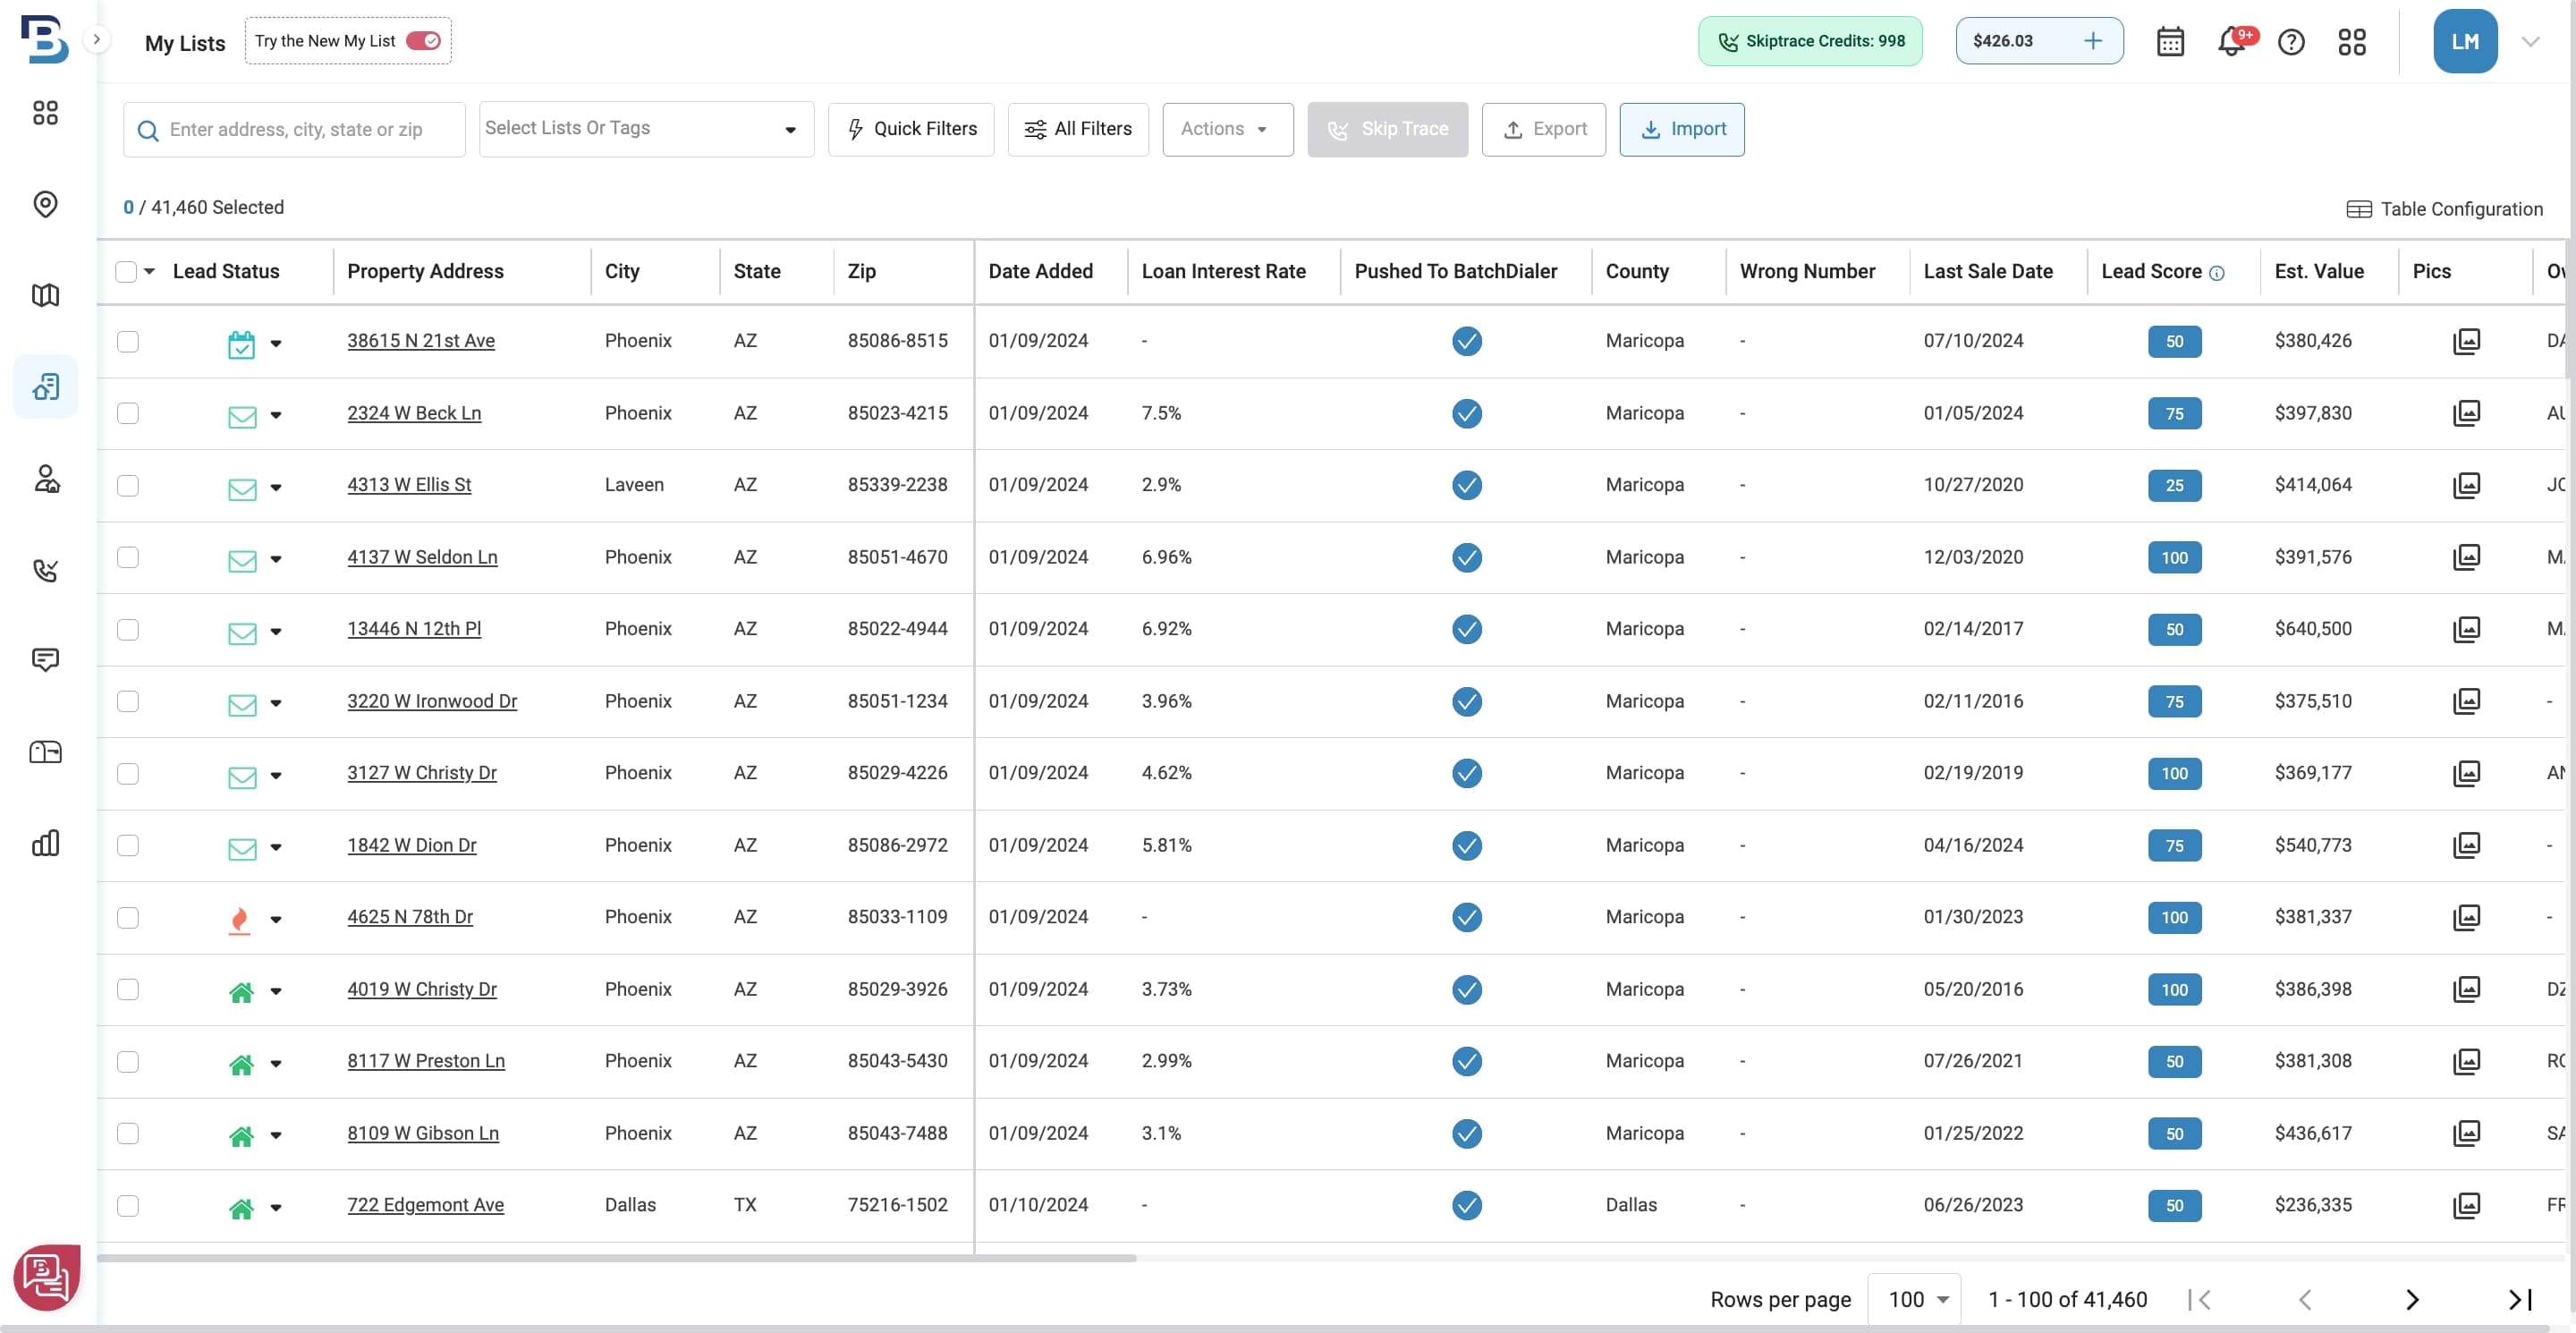Tick the select-all checkbox in table header
Image resolution: width=2576 pixels, height=1333 pixels.
click(x=126, y=271)
